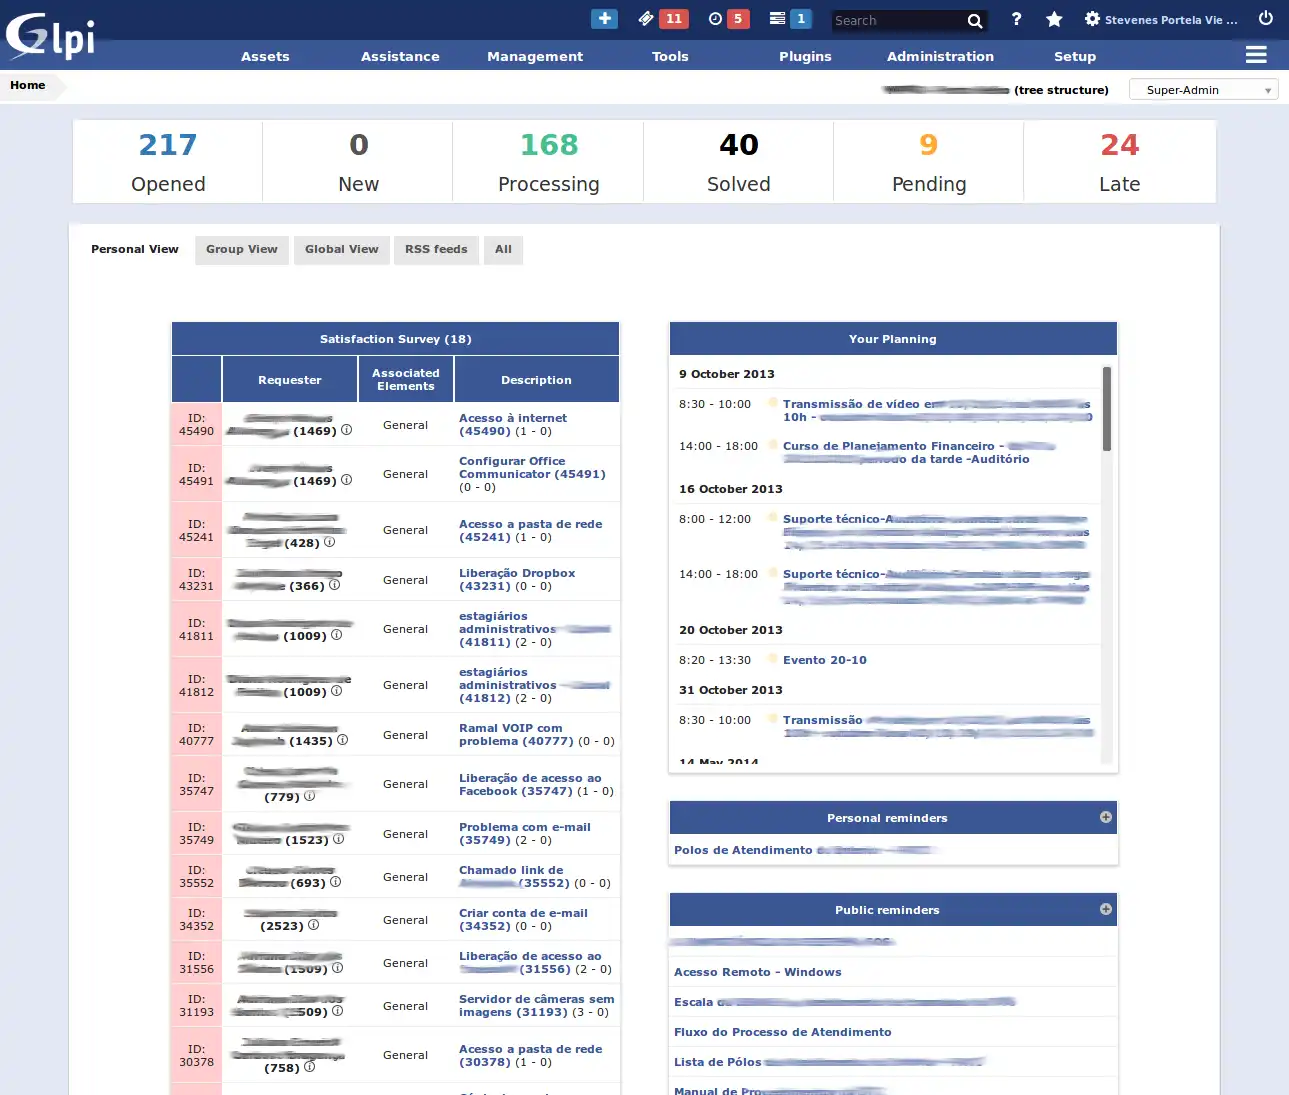This screenshot has height=1095, width=1289.
Task: Save page as bookmark with star icon
Action: 1053,19
